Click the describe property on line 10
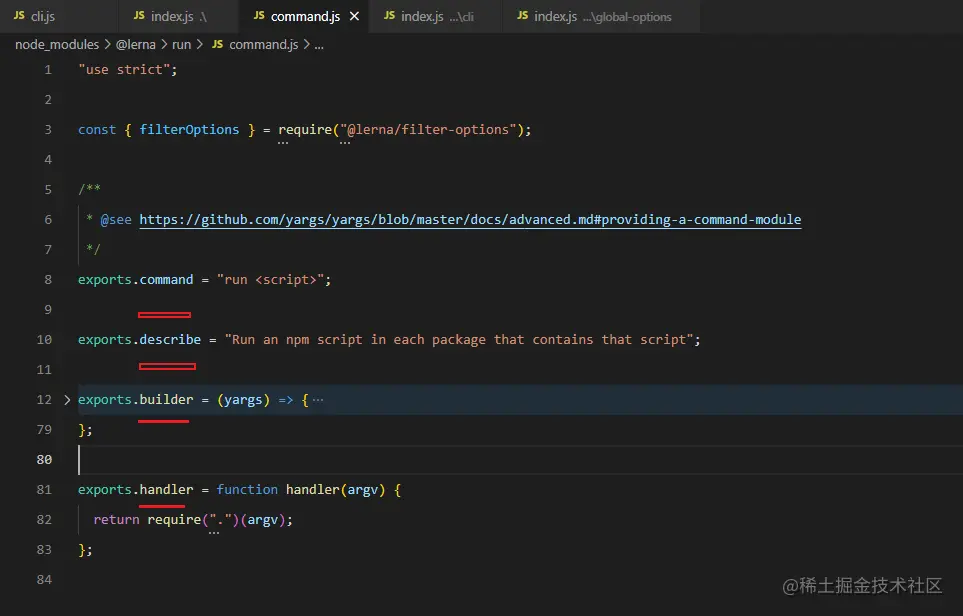The height and width of the screenshot is (616, 963). click(170, 340)
